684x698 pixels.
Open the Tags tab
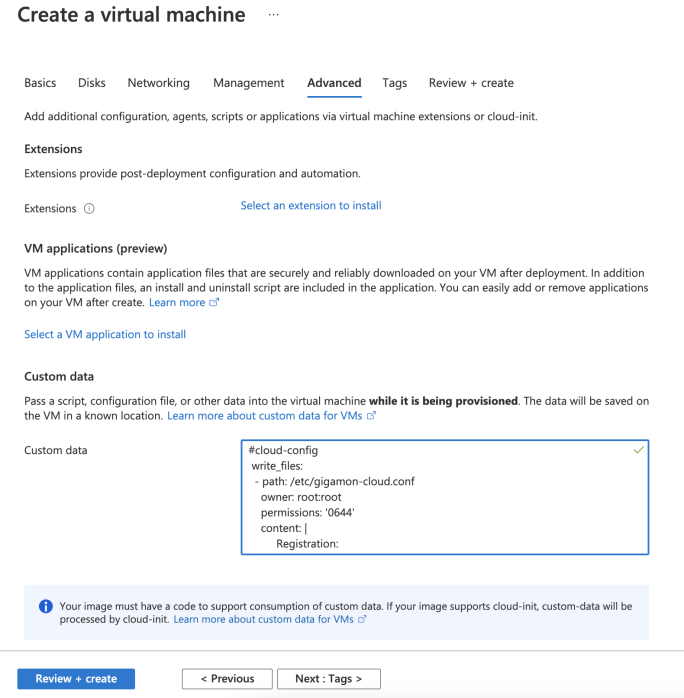point(395,83)
